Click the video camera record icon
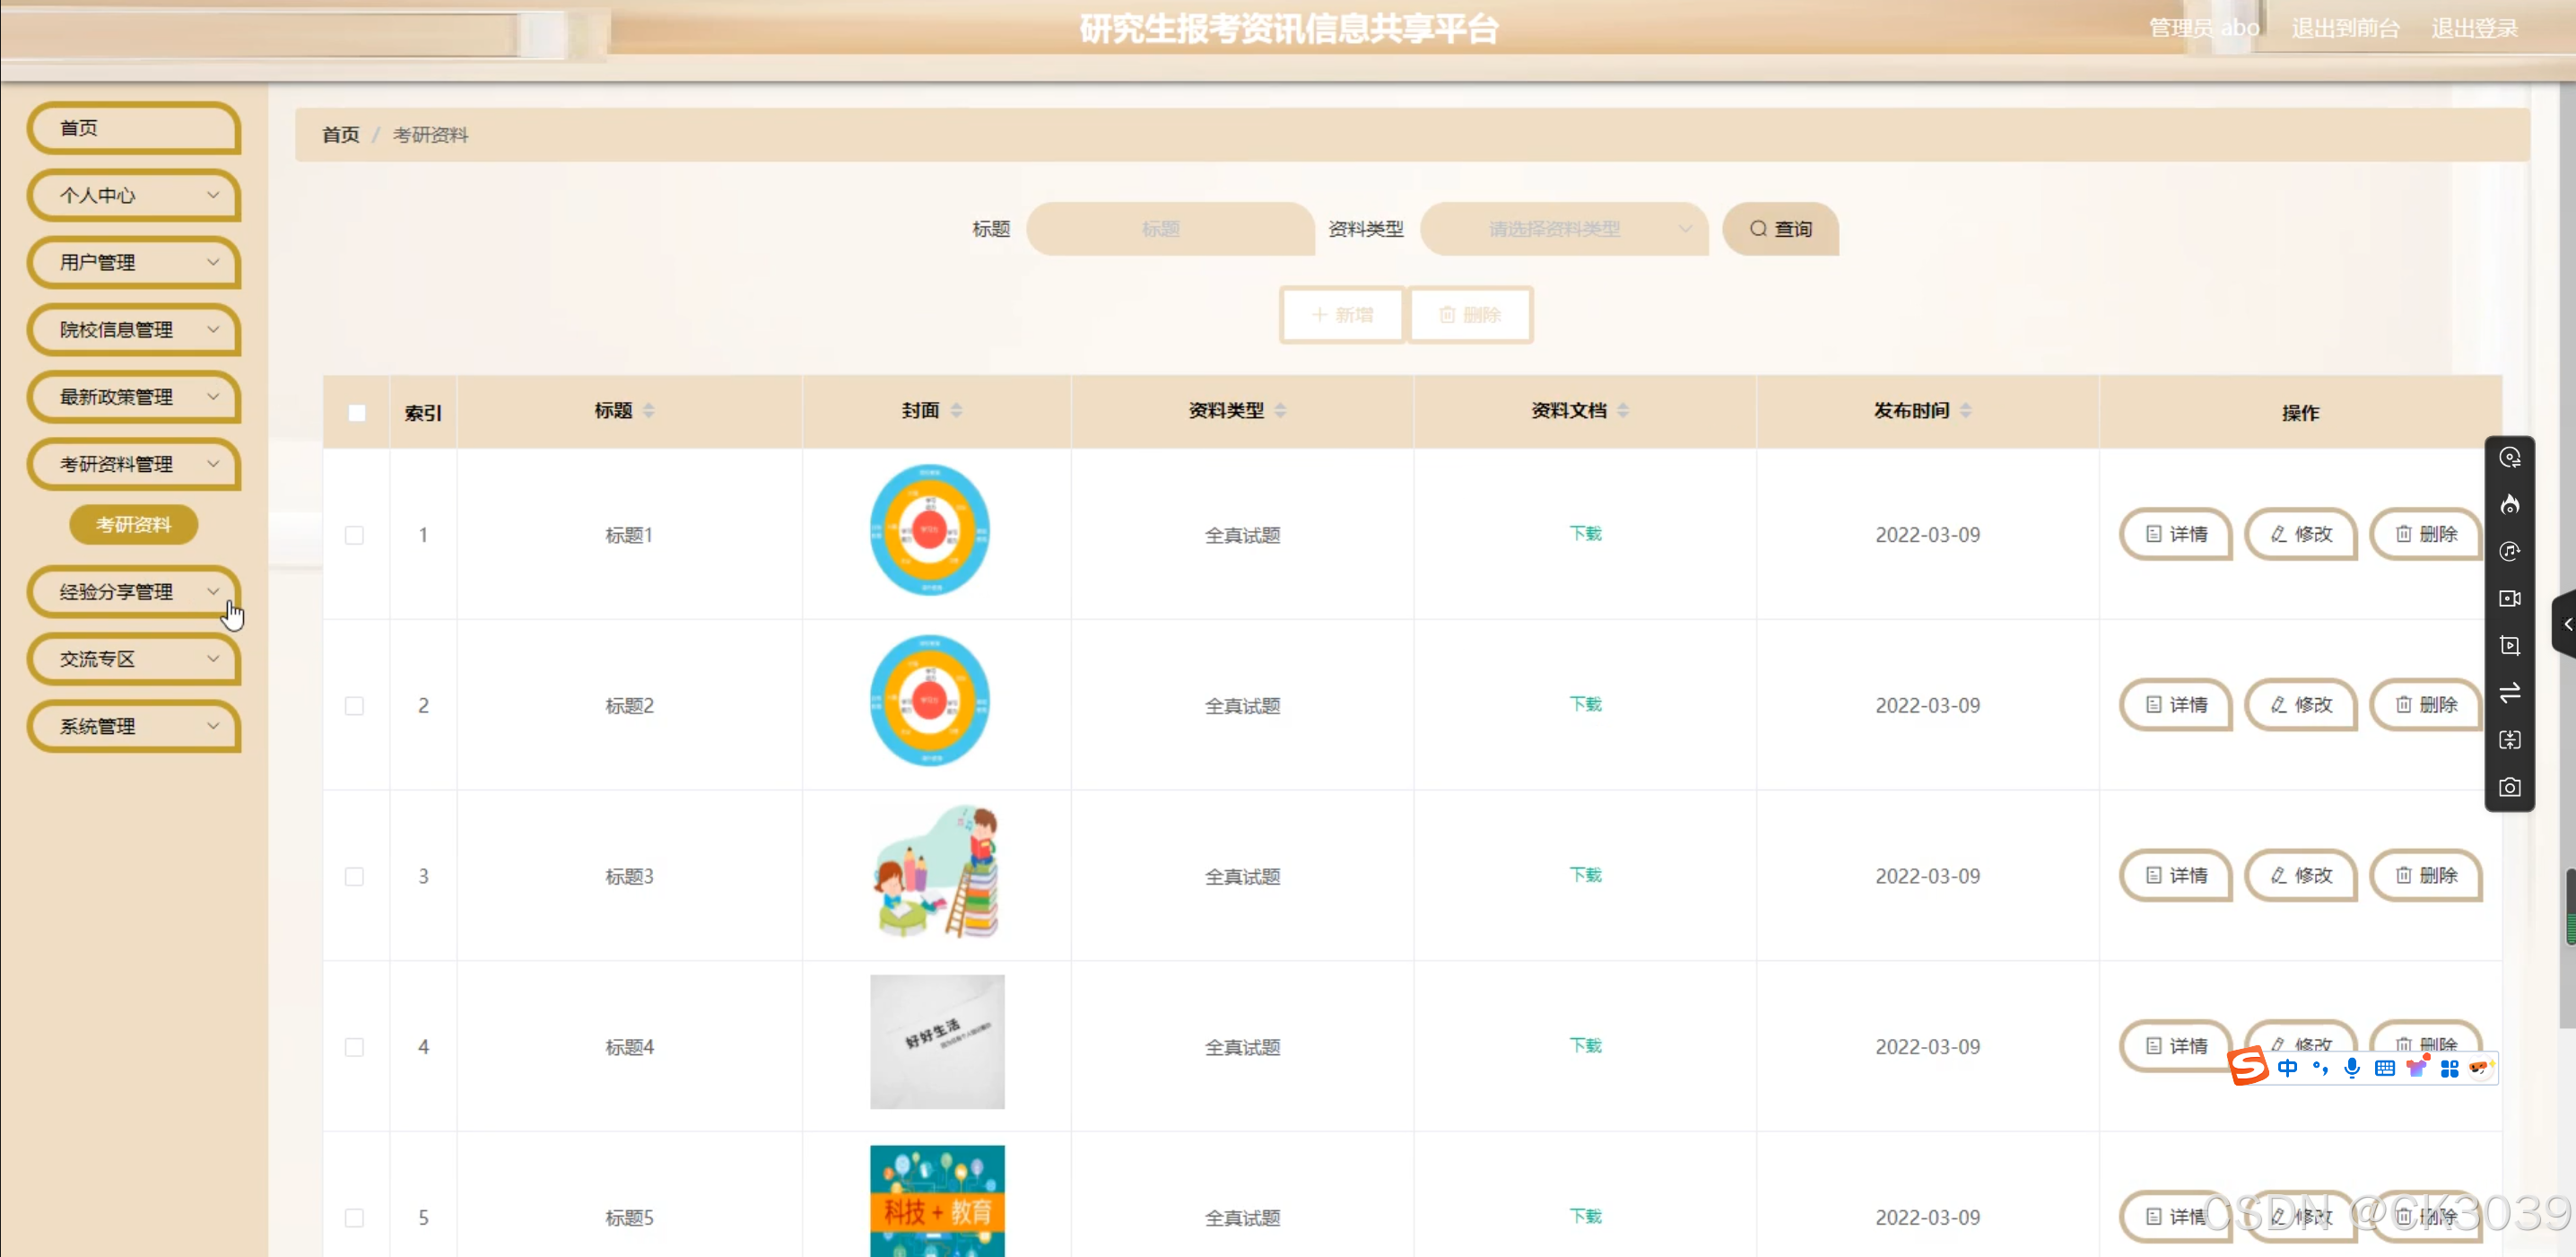The height and width of the screenshot is (1257, 2576). (2509, 598)
